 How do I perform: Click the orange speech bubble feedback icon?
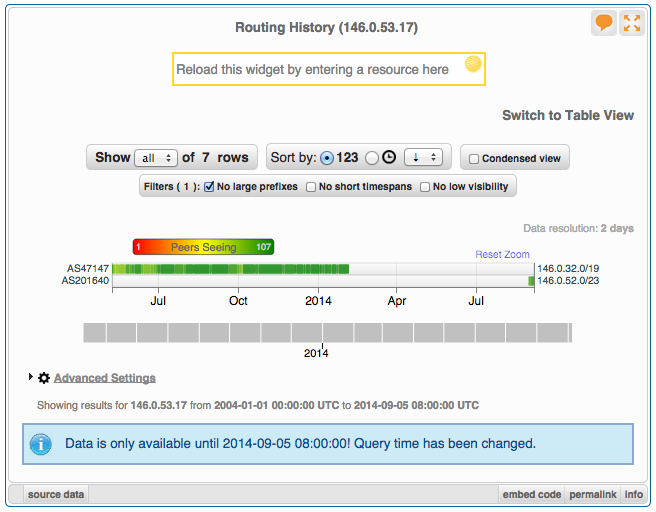click(x=603, y=23)
